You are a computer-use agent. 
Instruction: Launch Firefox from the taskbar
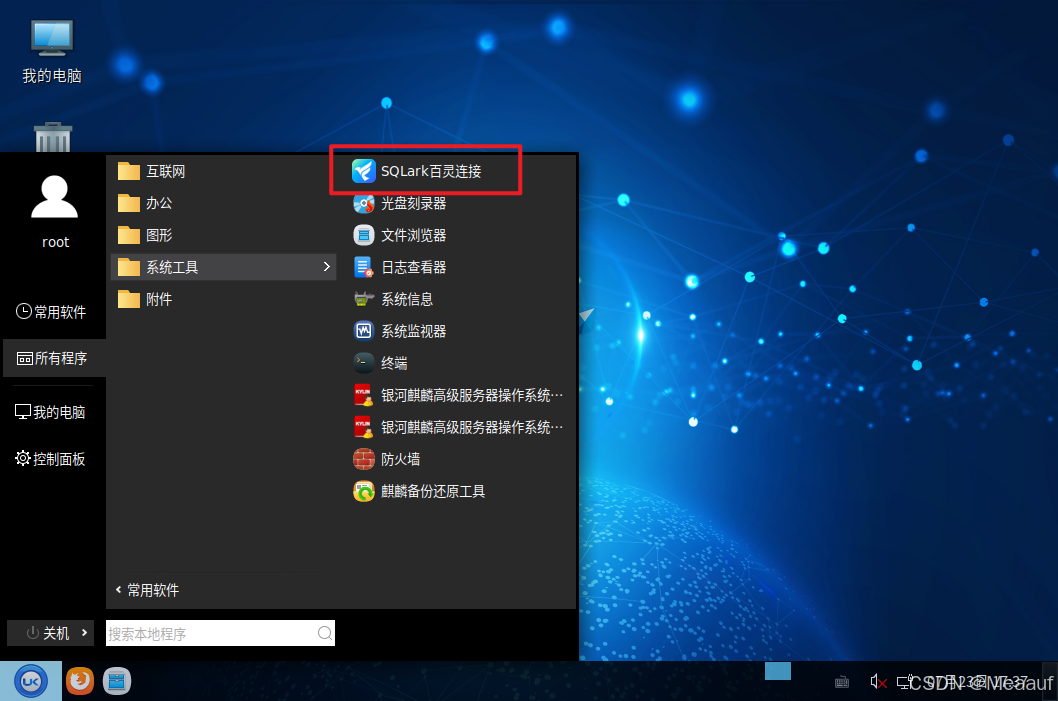point(80,681)
